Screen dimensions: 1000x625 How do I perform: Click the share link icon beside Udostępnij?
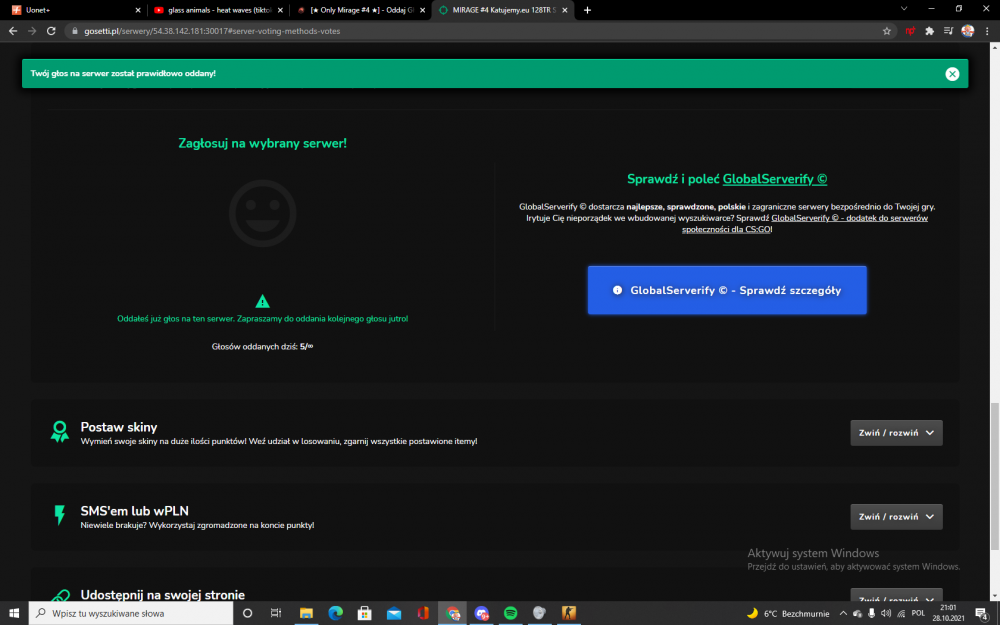pyautogui.click(x=60, y=596)
